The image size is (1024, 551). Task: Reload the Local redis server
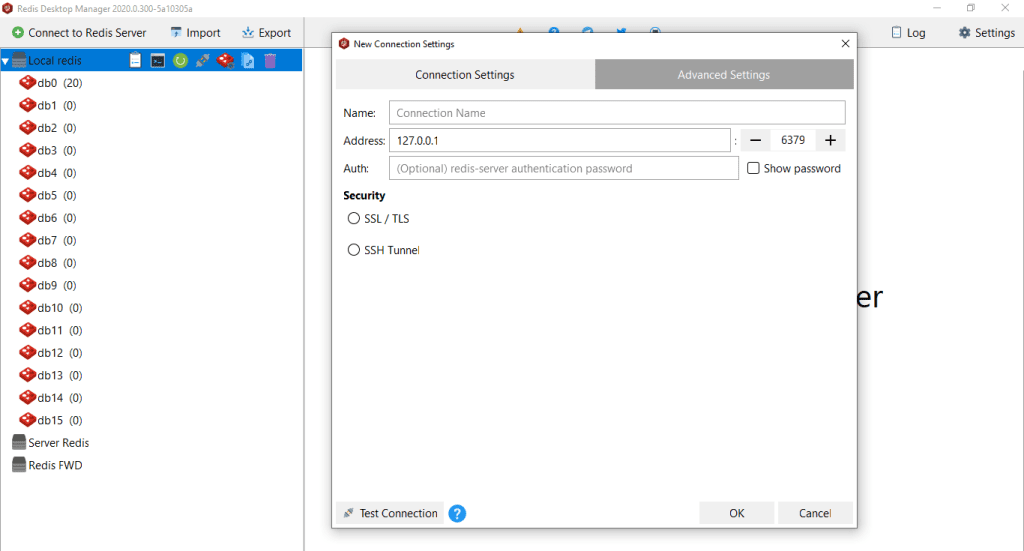click(x=180, y=61)
